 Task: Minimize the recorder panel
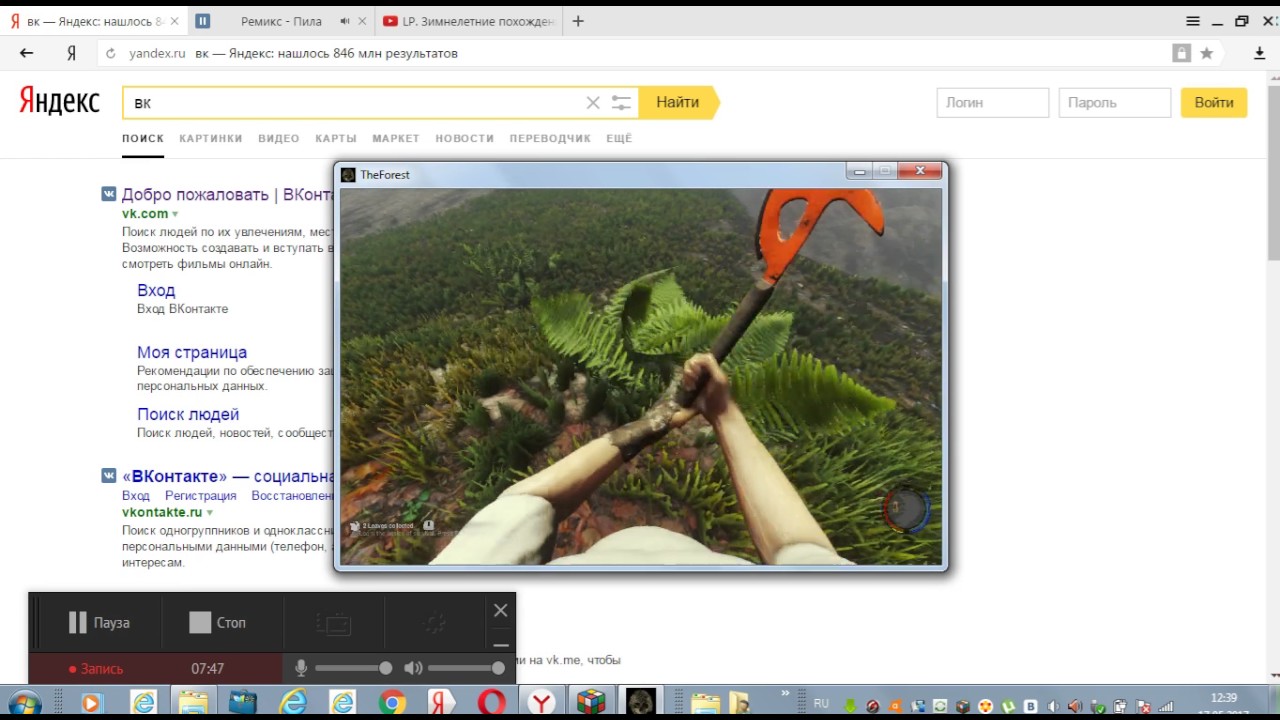coord(501,644)
